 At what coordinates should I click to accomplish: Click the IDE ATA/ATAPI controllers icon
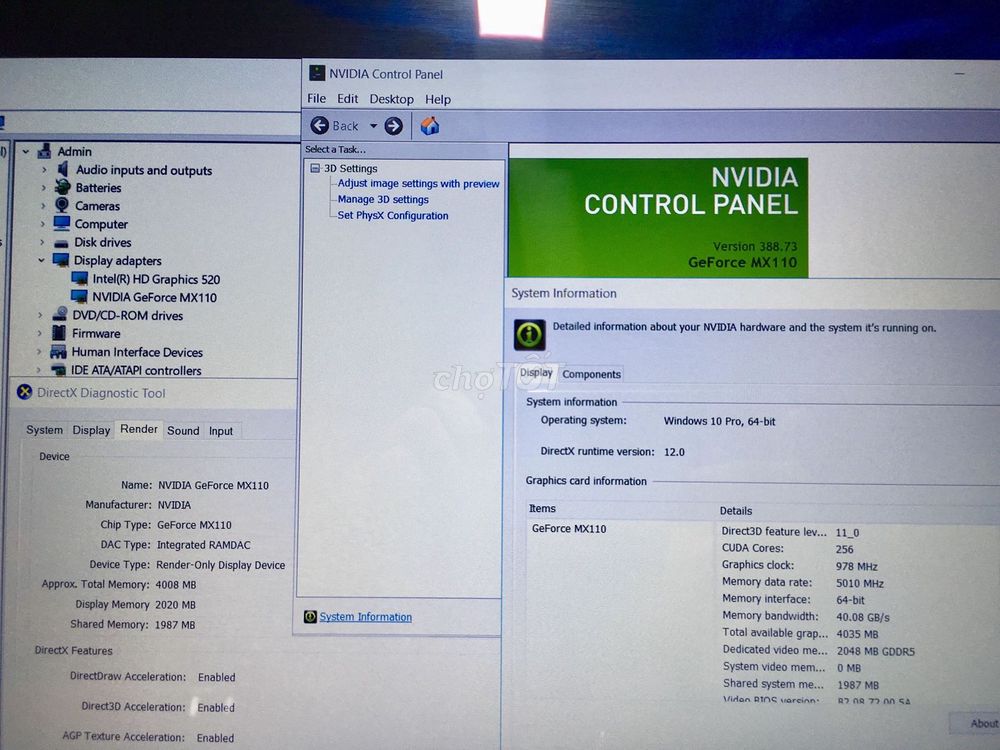(x=58, y=370)
